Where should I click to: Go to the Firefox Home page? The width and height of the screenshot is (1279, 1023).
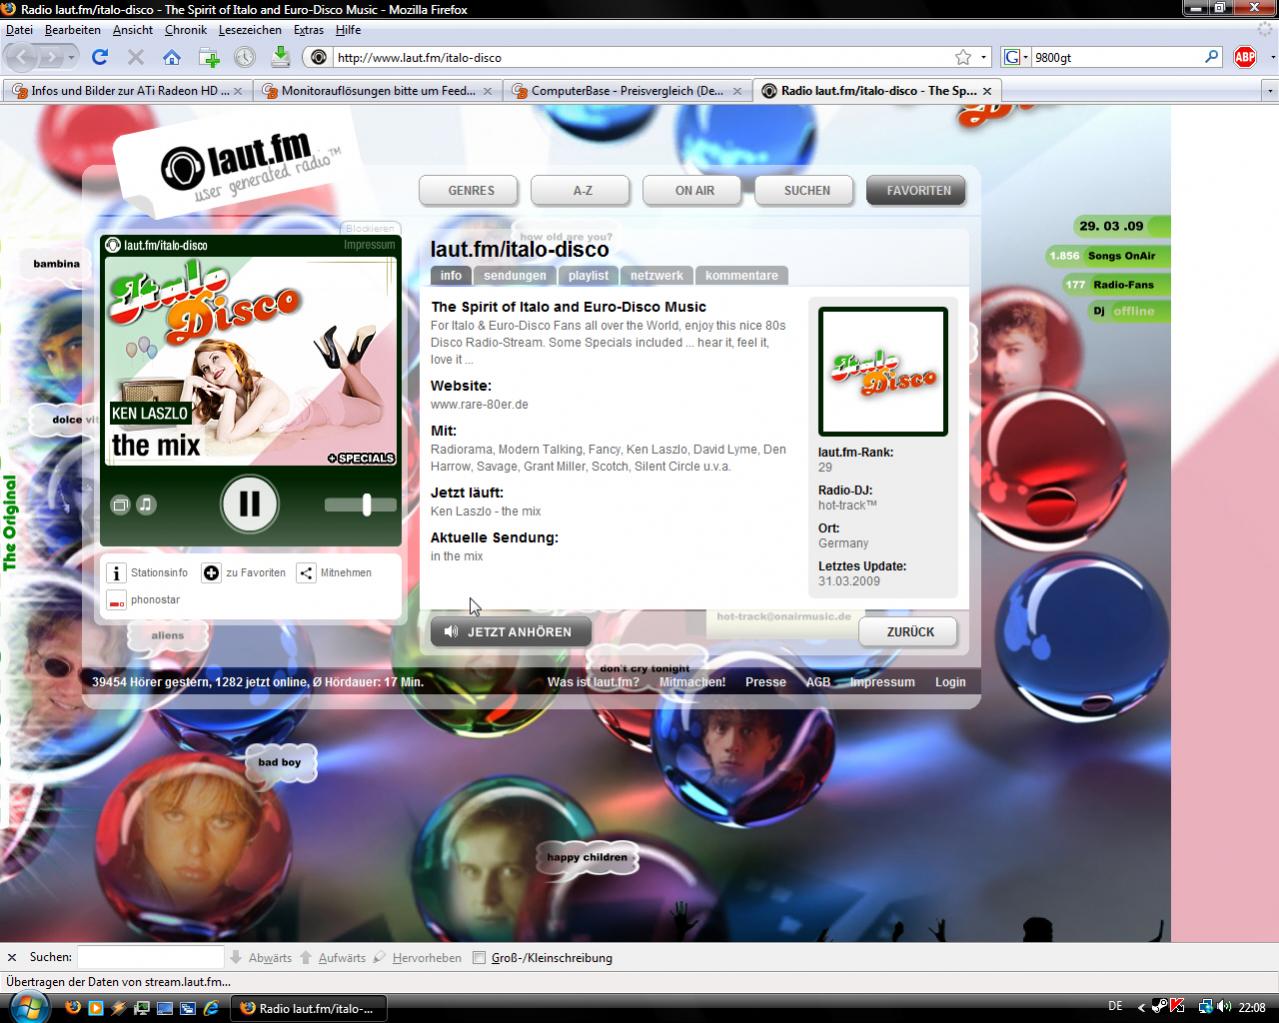(172, 57)
